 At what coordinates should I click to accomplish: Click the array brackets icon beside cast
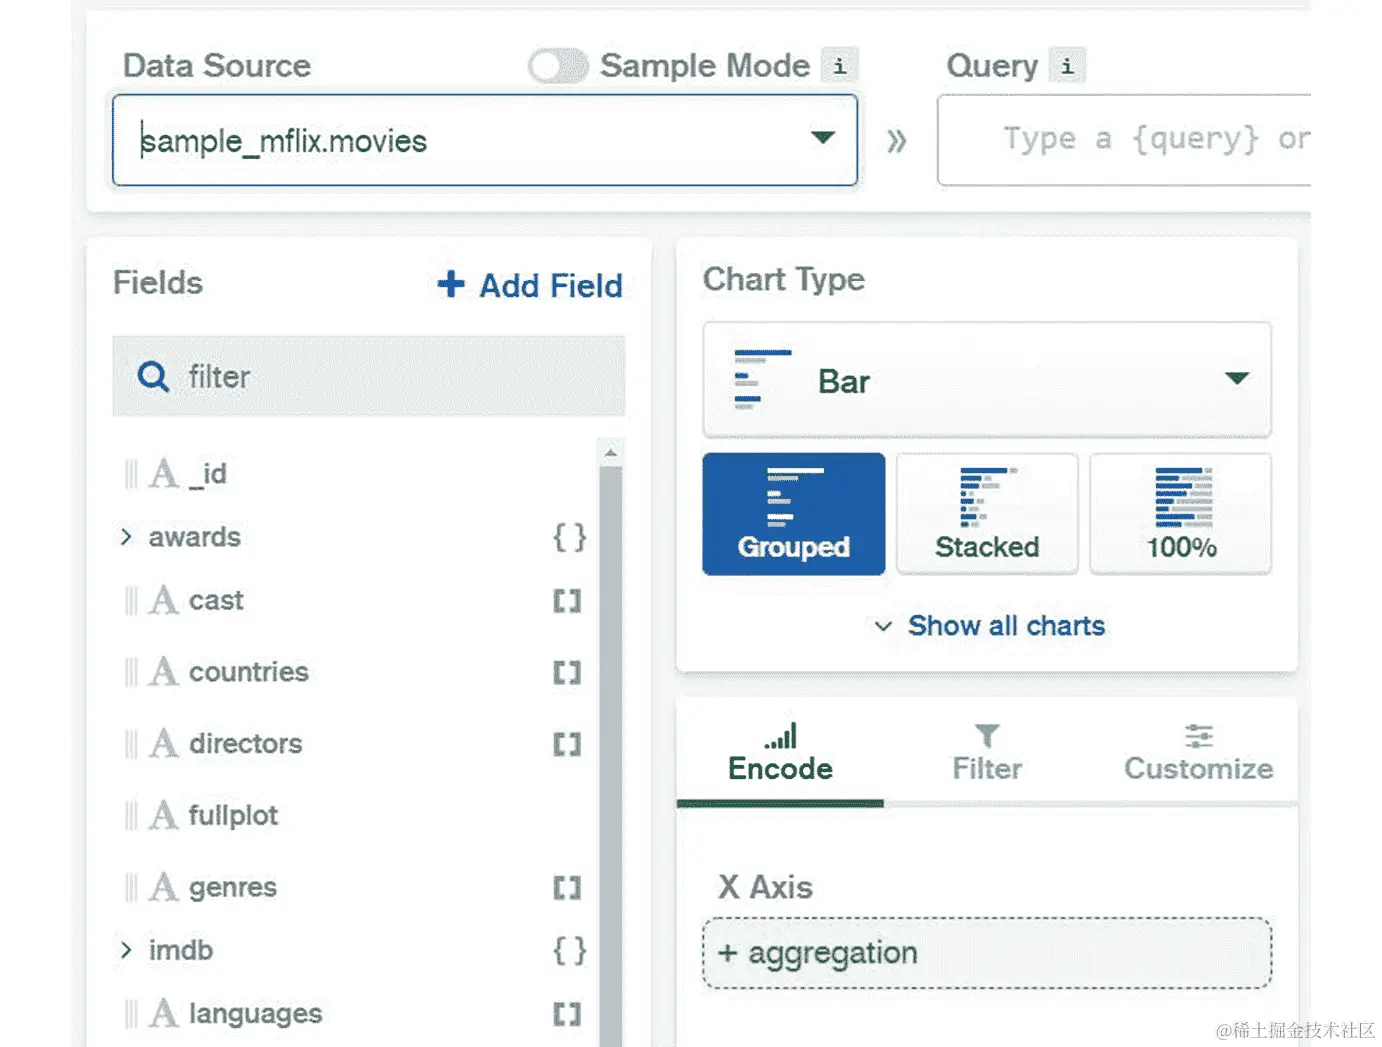567,601
